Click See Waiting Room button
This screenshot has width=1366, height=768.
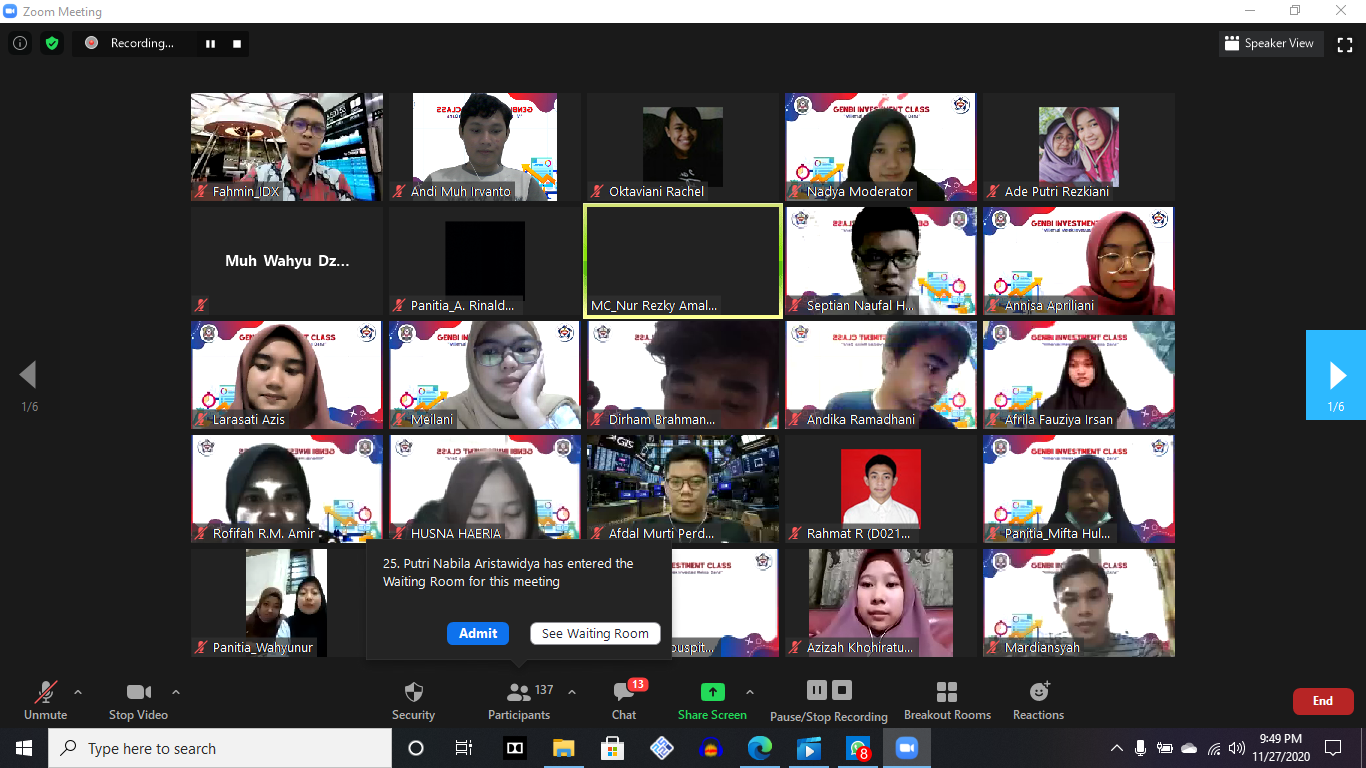click(x=595, y=633)
